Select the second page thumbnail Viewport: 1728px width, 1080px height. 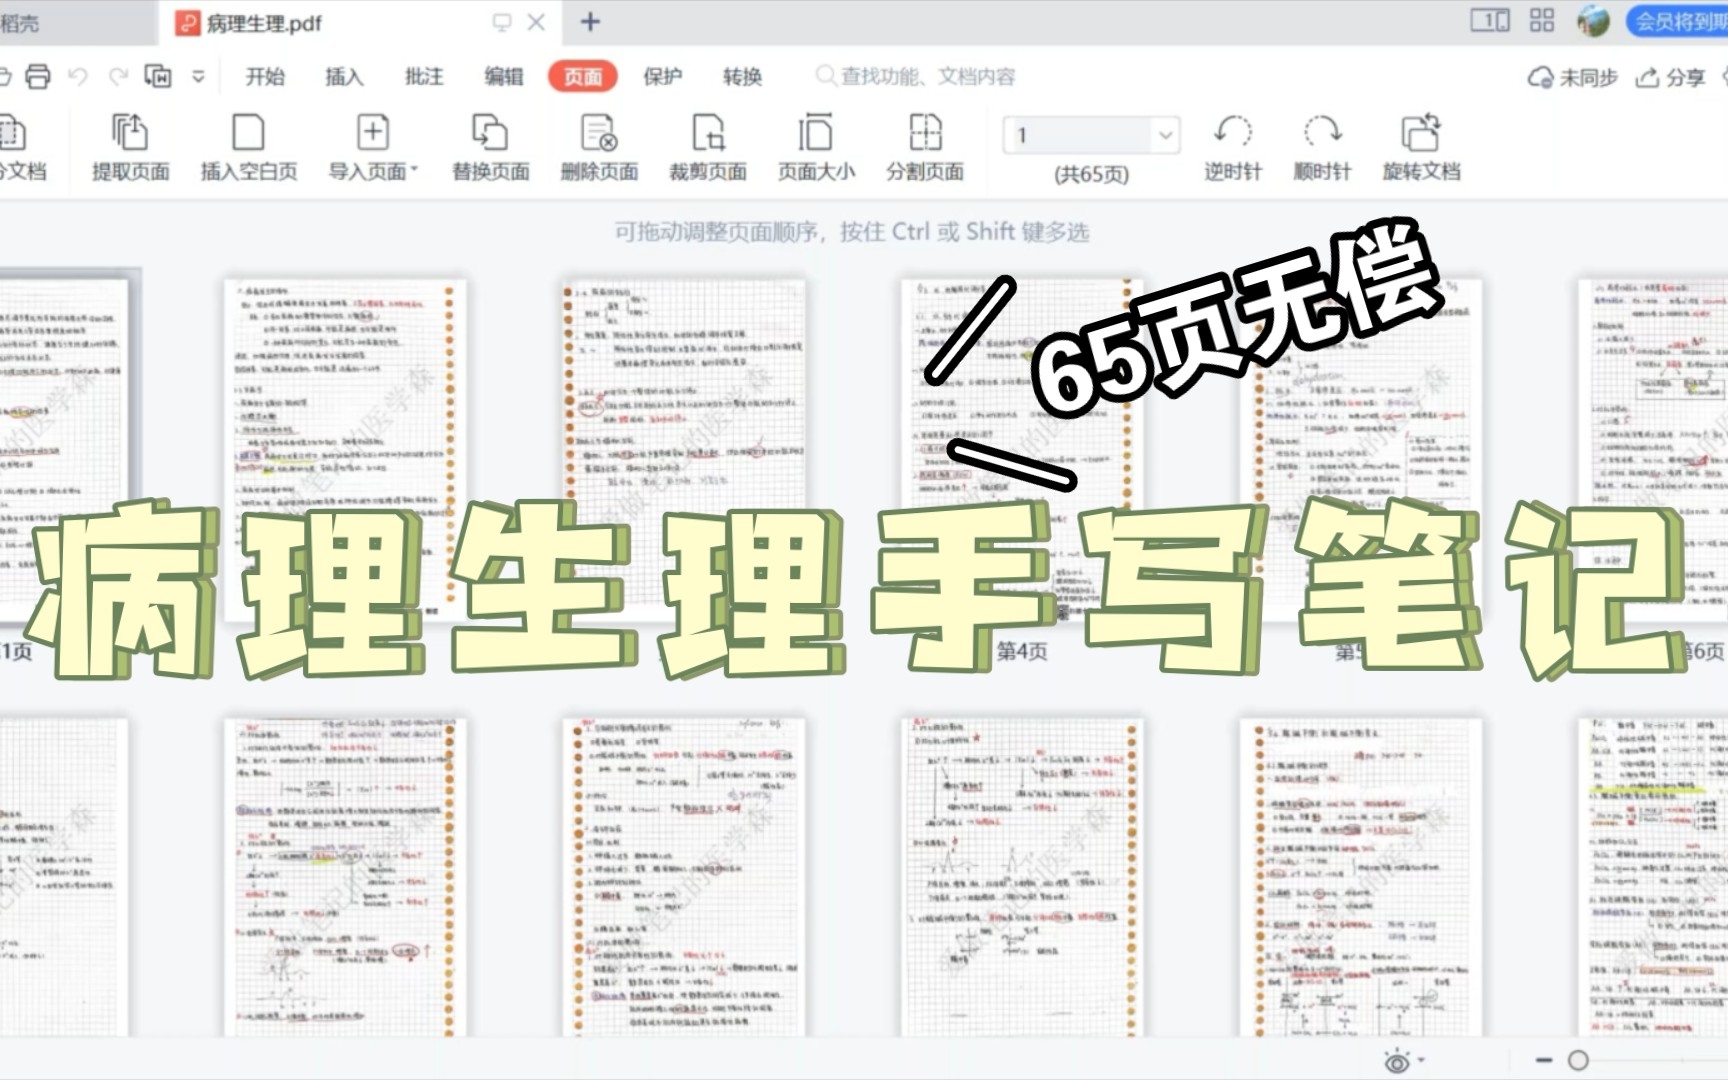tap(345, 450)
